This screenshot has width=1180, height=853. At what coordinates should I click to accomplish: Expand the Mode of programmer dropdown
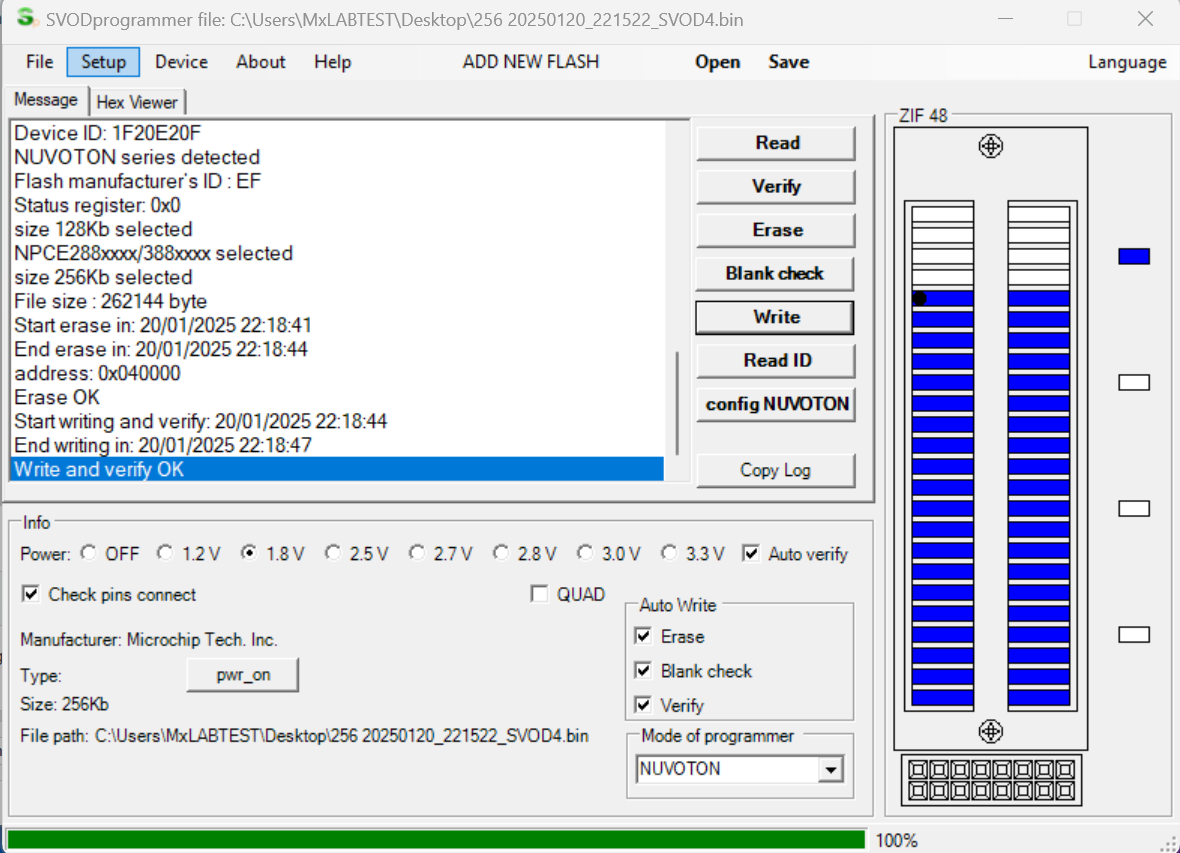(x=829, y=769)
